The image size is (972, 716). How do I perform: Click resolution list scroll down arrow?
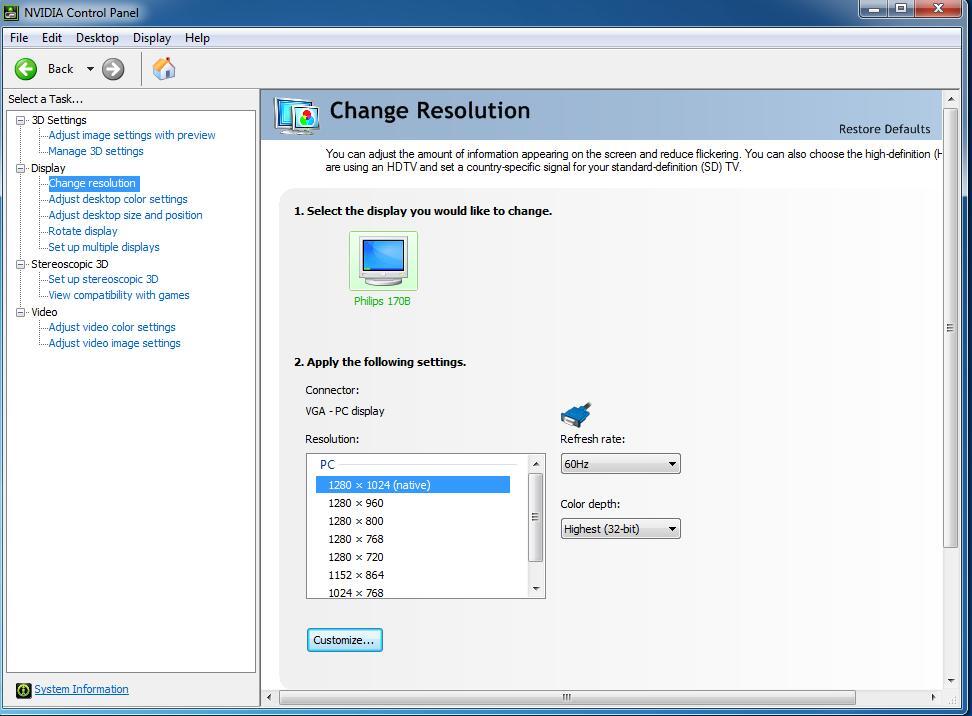tap(536, 588)
